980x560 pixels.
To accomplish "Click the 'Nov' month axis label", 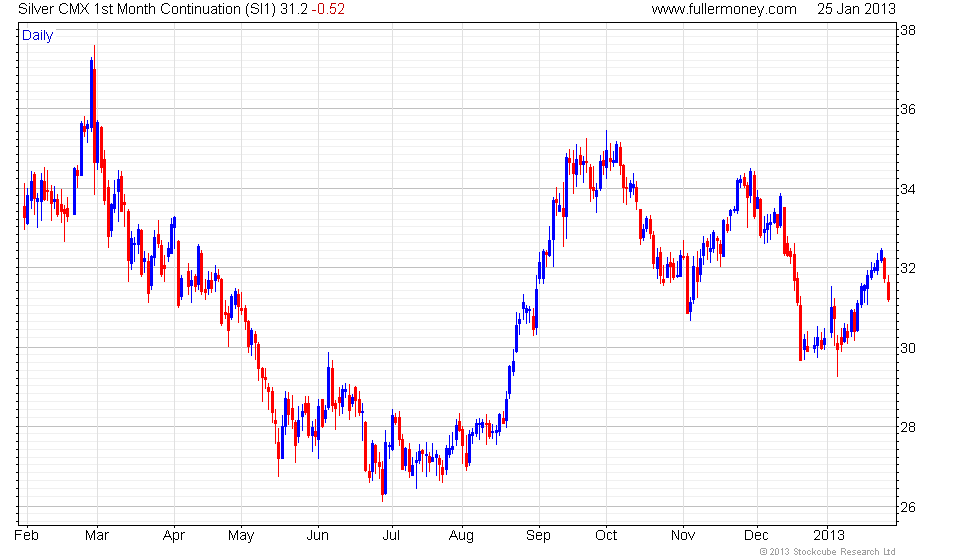I will click(x=683, y=536).
